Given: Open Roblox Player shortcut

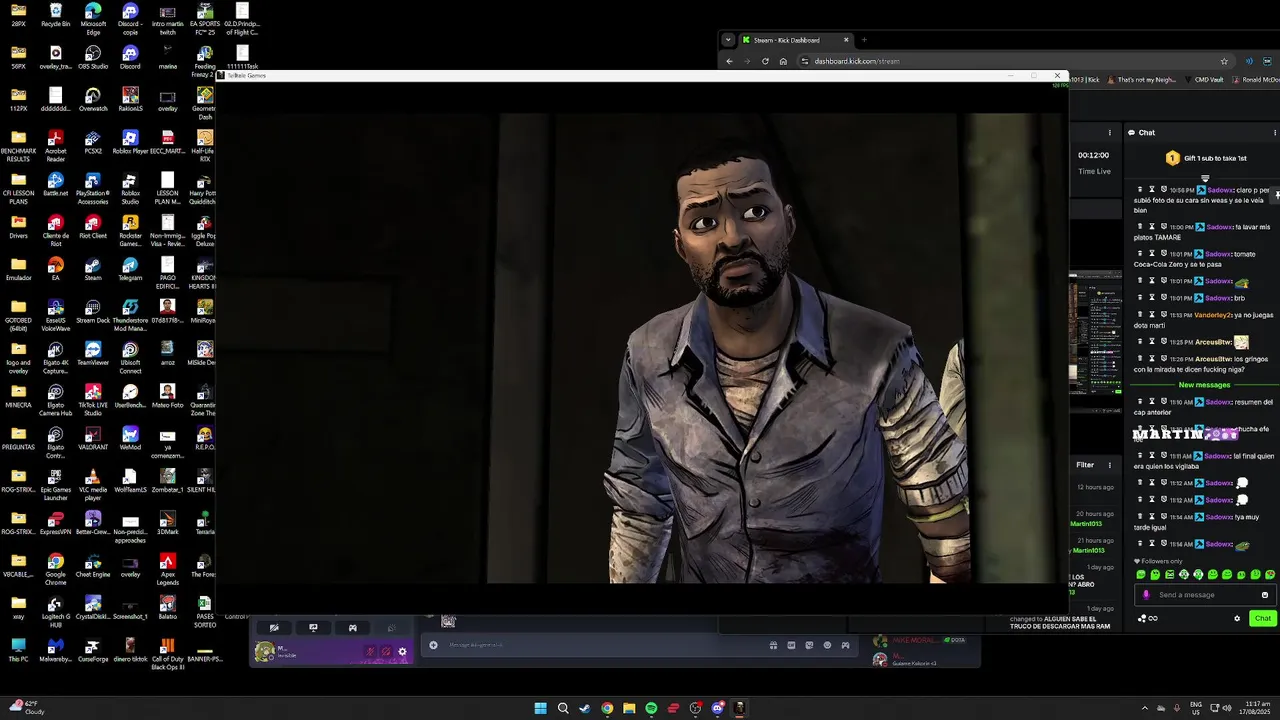Looking at the screenshot, I should pos(130,142).
